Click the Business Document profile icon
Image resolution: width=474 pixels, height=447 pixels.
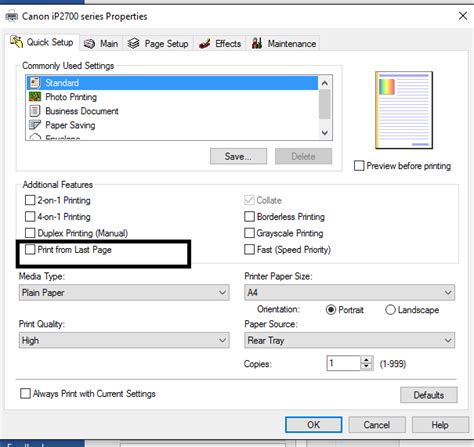click(x=35, y=111)
